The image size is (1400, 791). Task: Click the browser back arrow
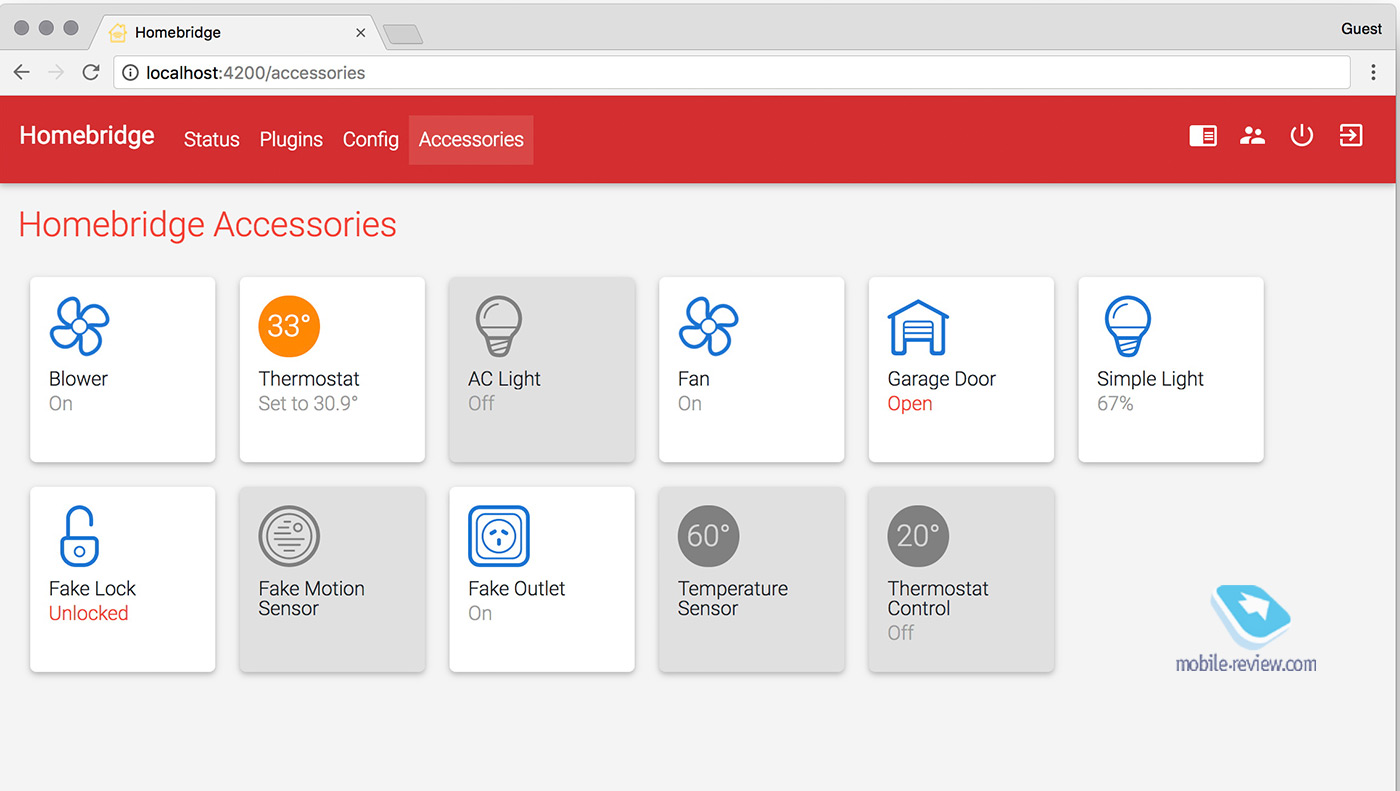(x=21, y=72)
